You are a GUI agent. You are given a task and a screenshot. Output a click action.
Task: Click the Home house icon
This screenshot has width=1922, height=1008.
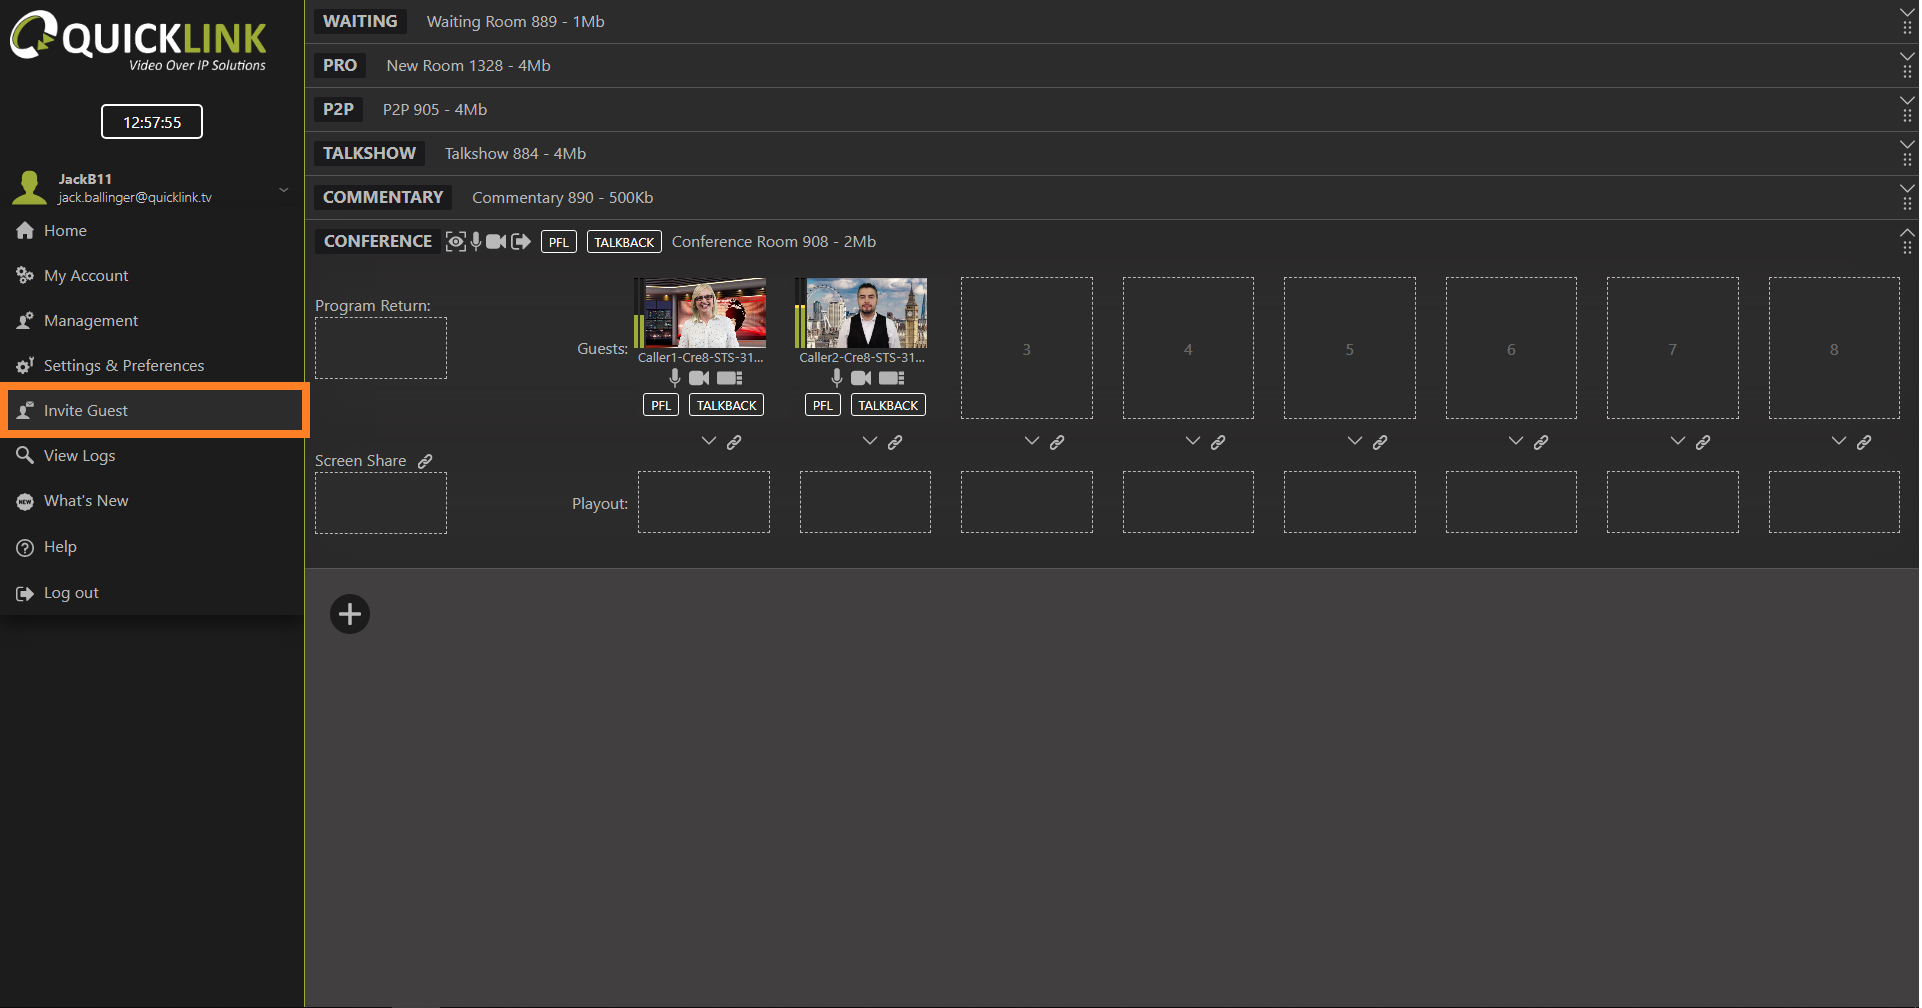tap(25, 231)
